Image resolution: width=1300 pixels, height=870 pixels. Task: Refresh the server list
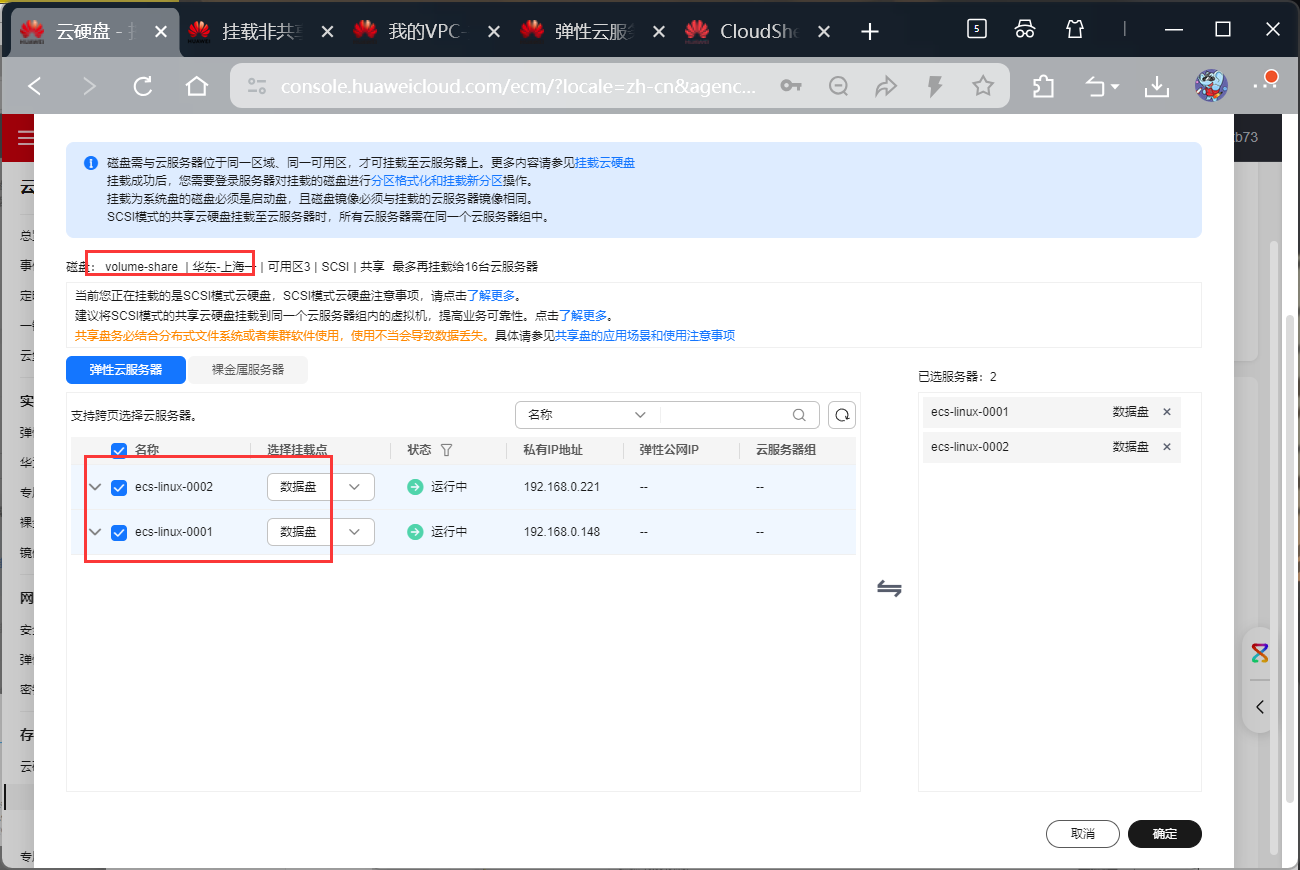pos(842,415)
